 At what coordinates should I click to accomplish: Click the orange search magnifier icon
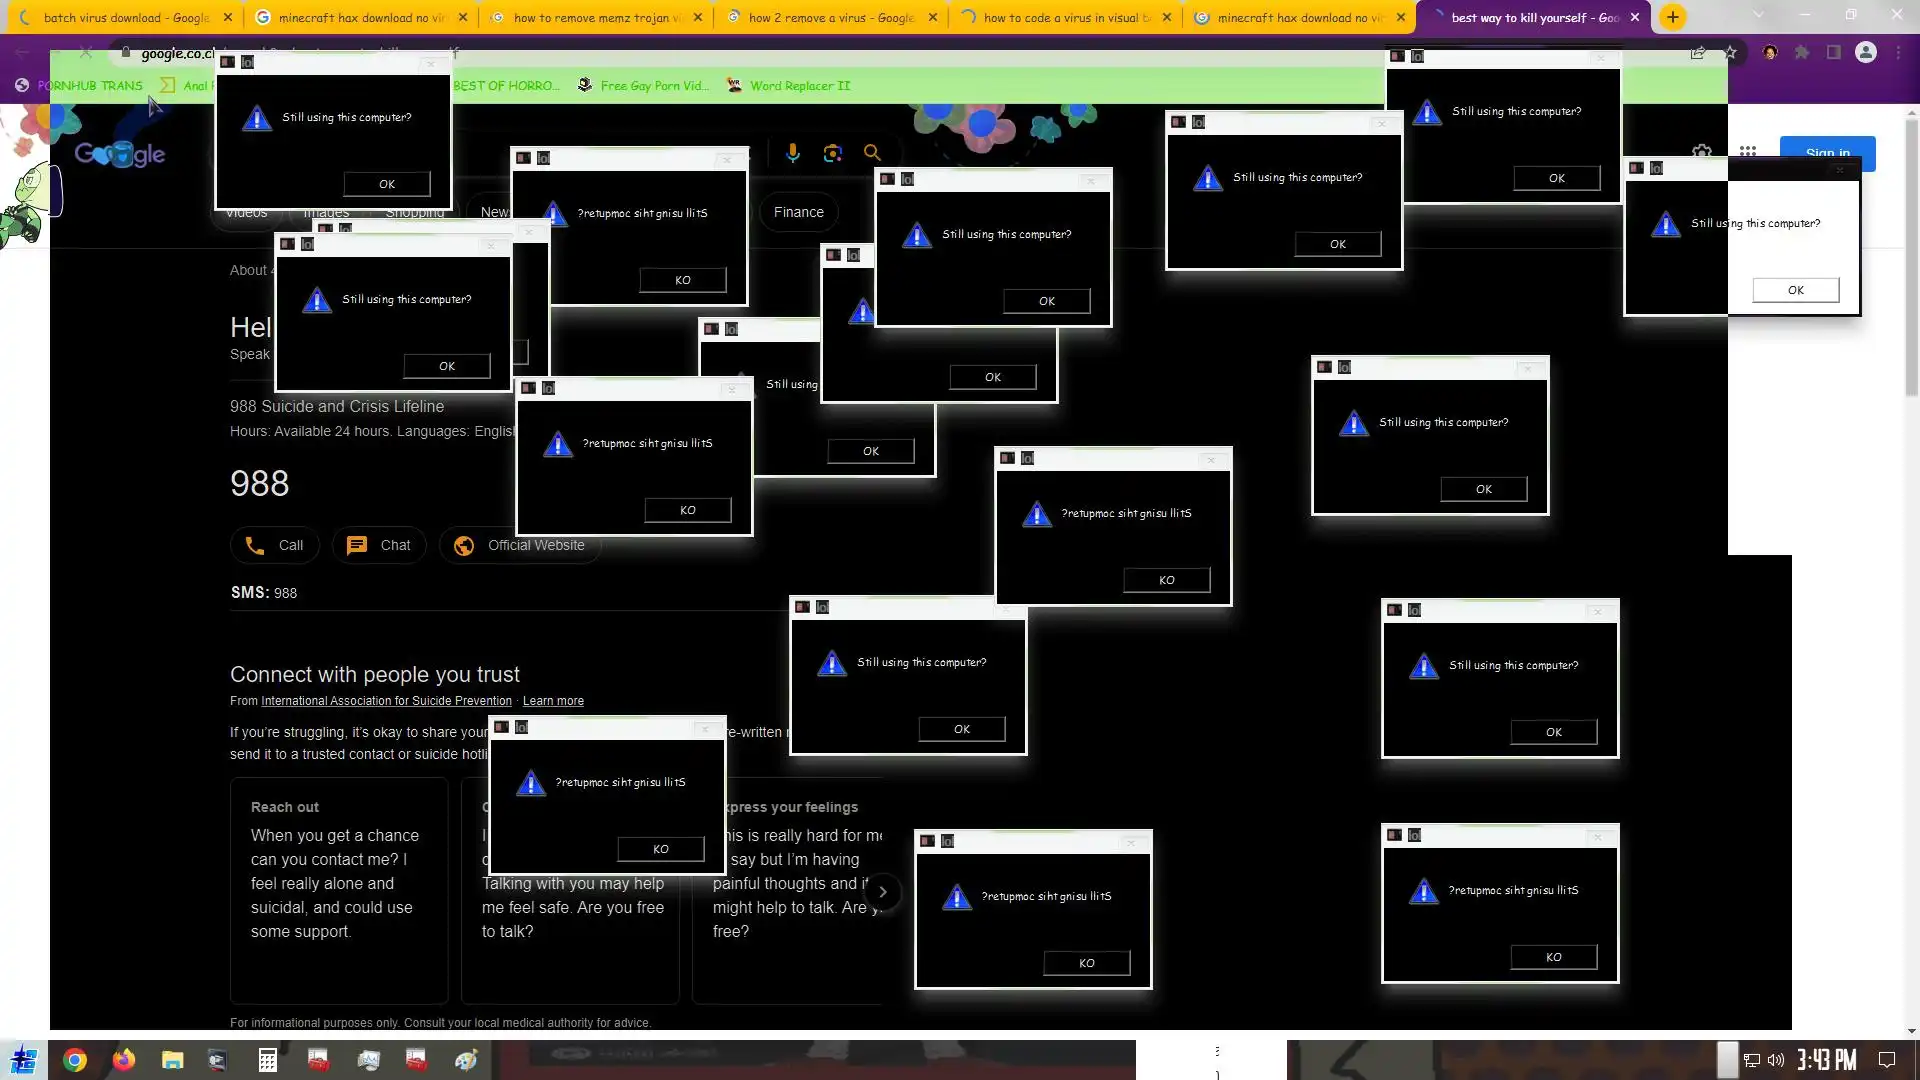click(872, 153)
